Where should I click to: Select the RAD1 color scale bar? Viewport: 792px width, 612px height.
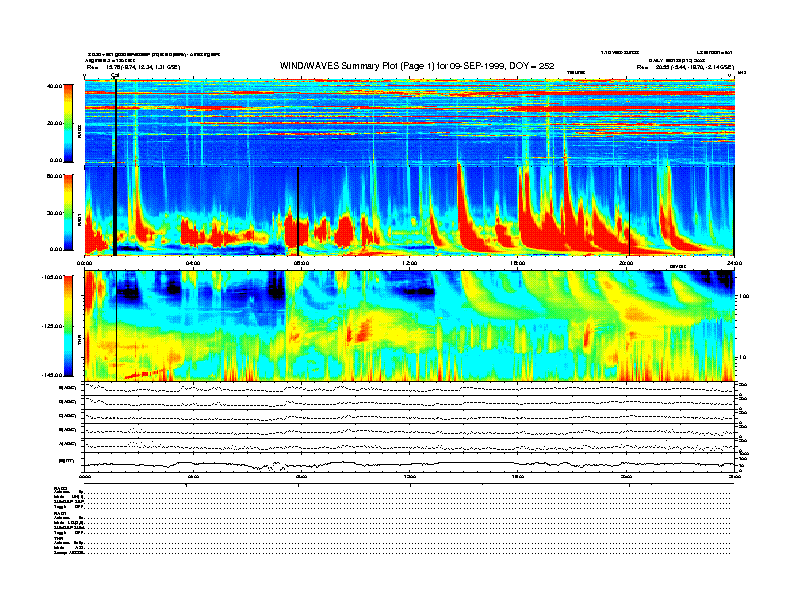pyautogui.click(x=68, y=212)
